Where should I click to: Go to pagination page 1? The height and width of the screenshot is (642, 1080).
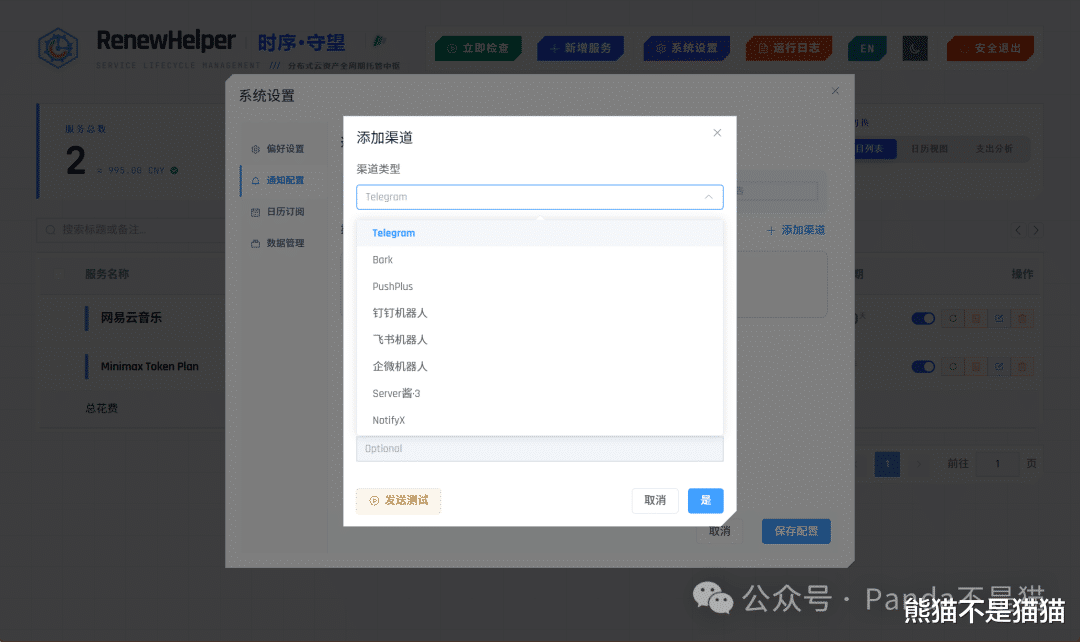tap(887, 464)
